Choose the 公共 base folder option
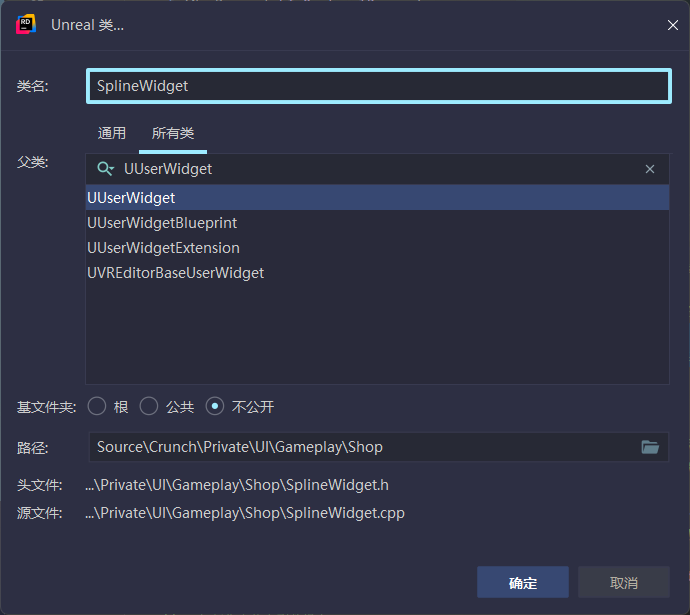 coord(149,406)
